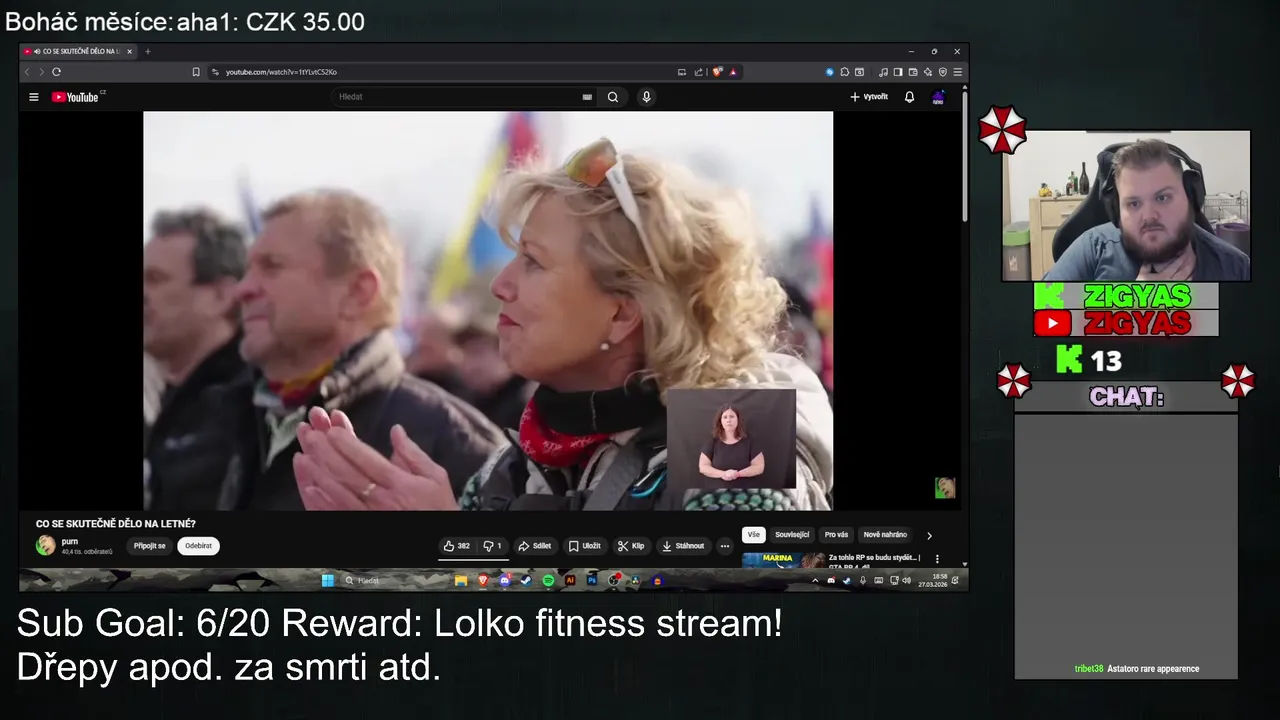Open the YouTube account avatar menu
This screenshot has height=720, width=1280.
938,97
